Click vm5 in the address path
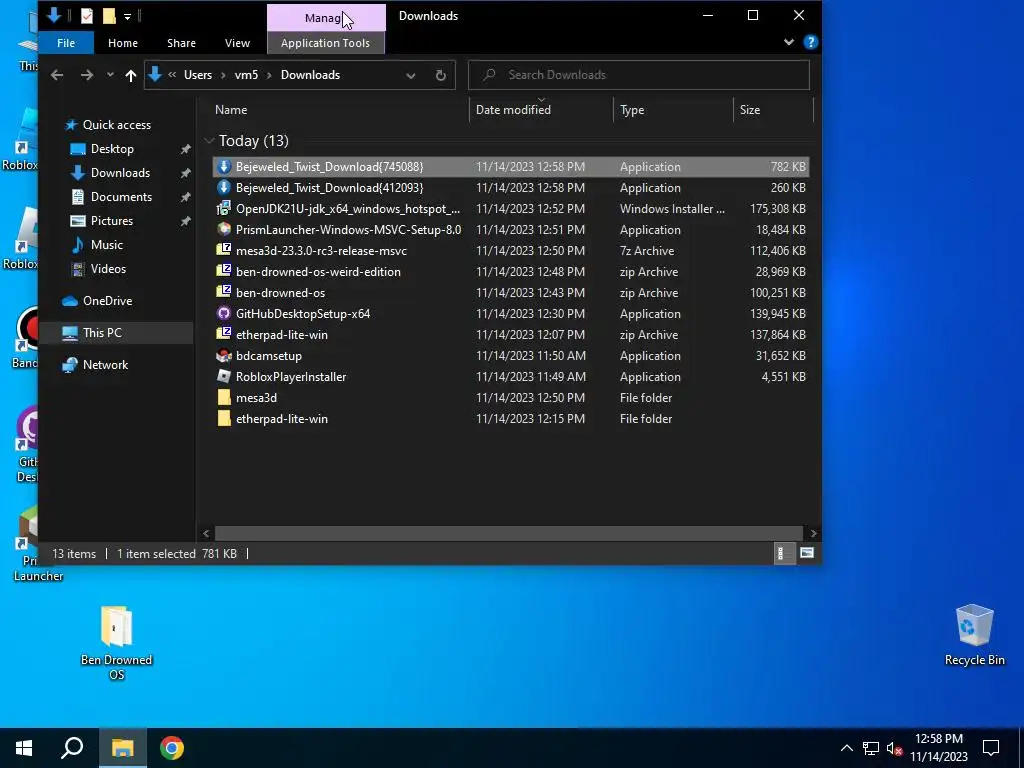 (x=246, y=75)
